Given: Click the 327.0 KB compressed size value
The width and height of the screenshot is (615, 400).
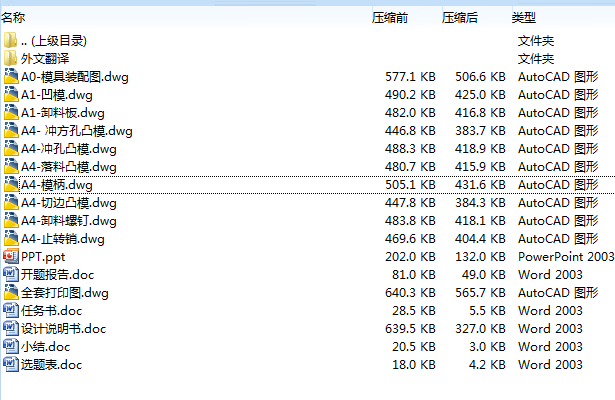Looking at the screenshot, I should (480, 329).
